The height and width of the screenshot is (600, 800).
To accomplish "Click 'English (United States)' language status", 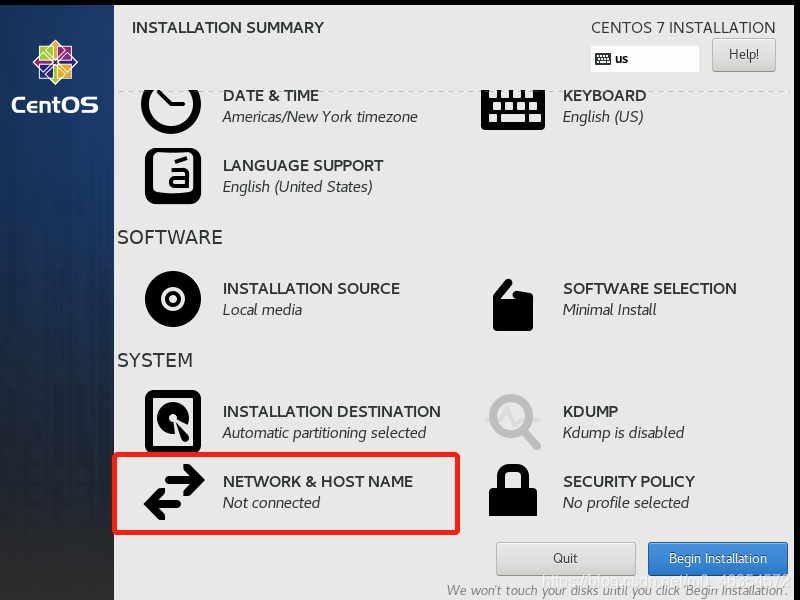I will 297,187.
